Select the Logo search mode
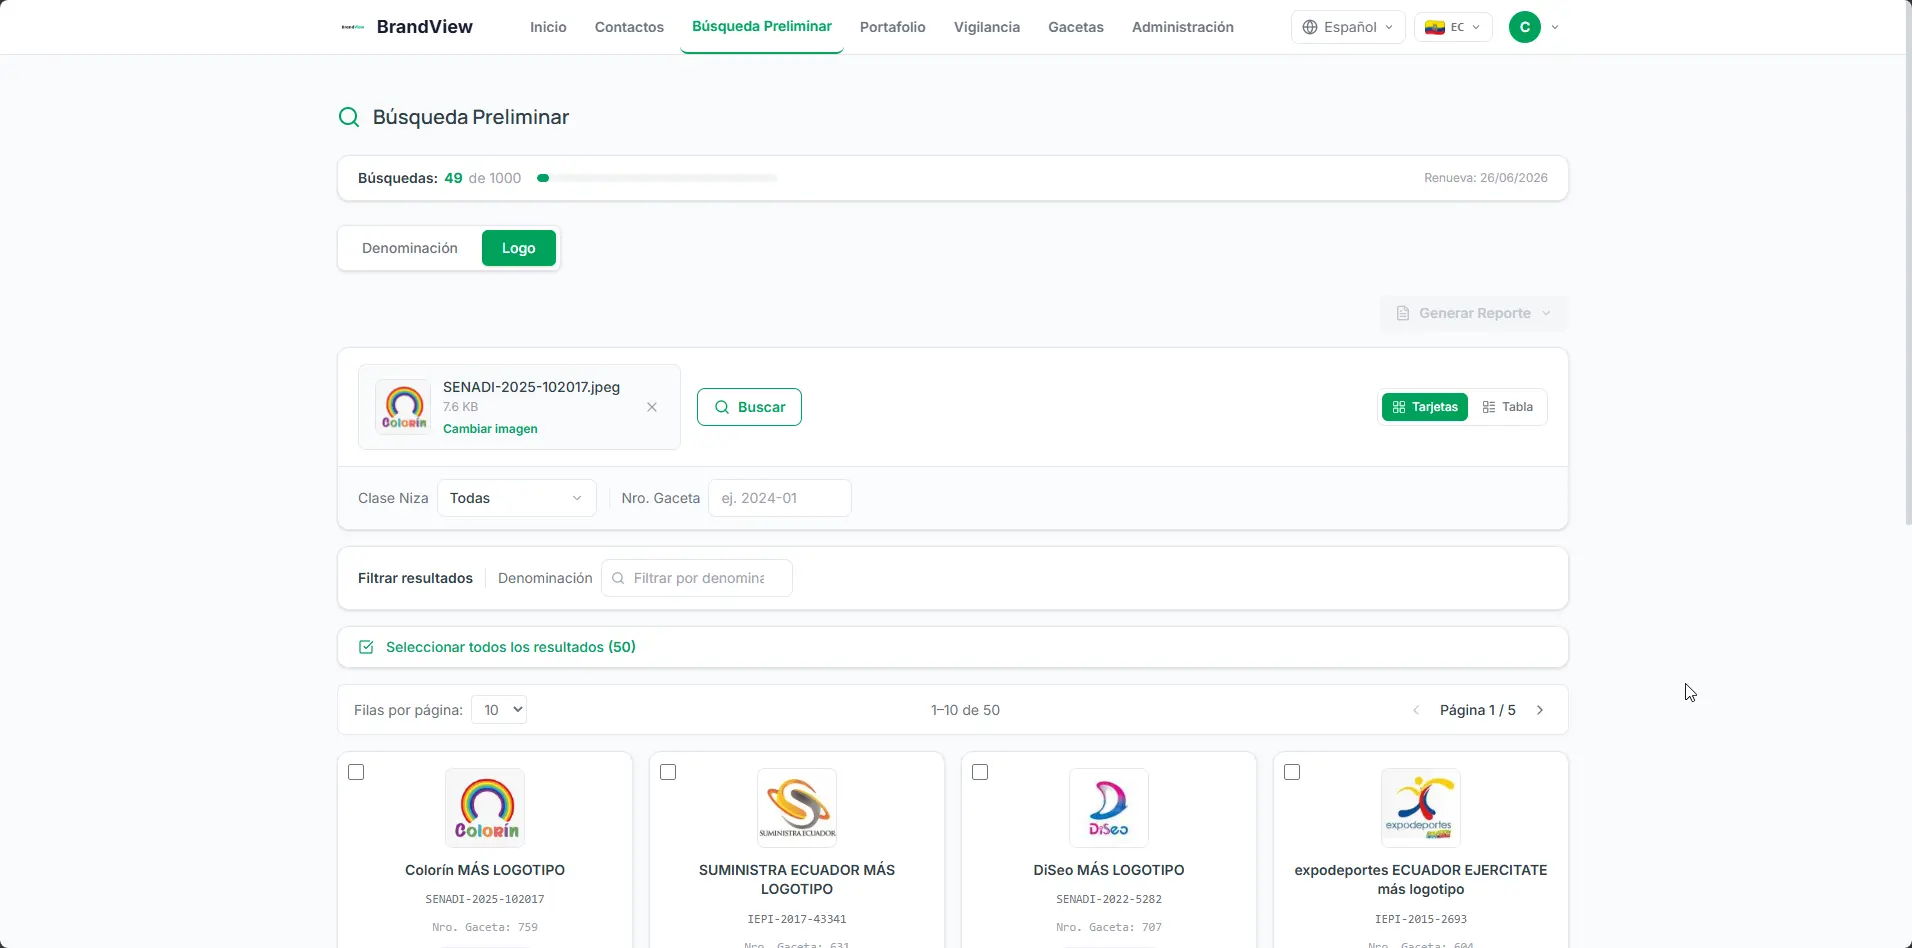 click(519, 248)
